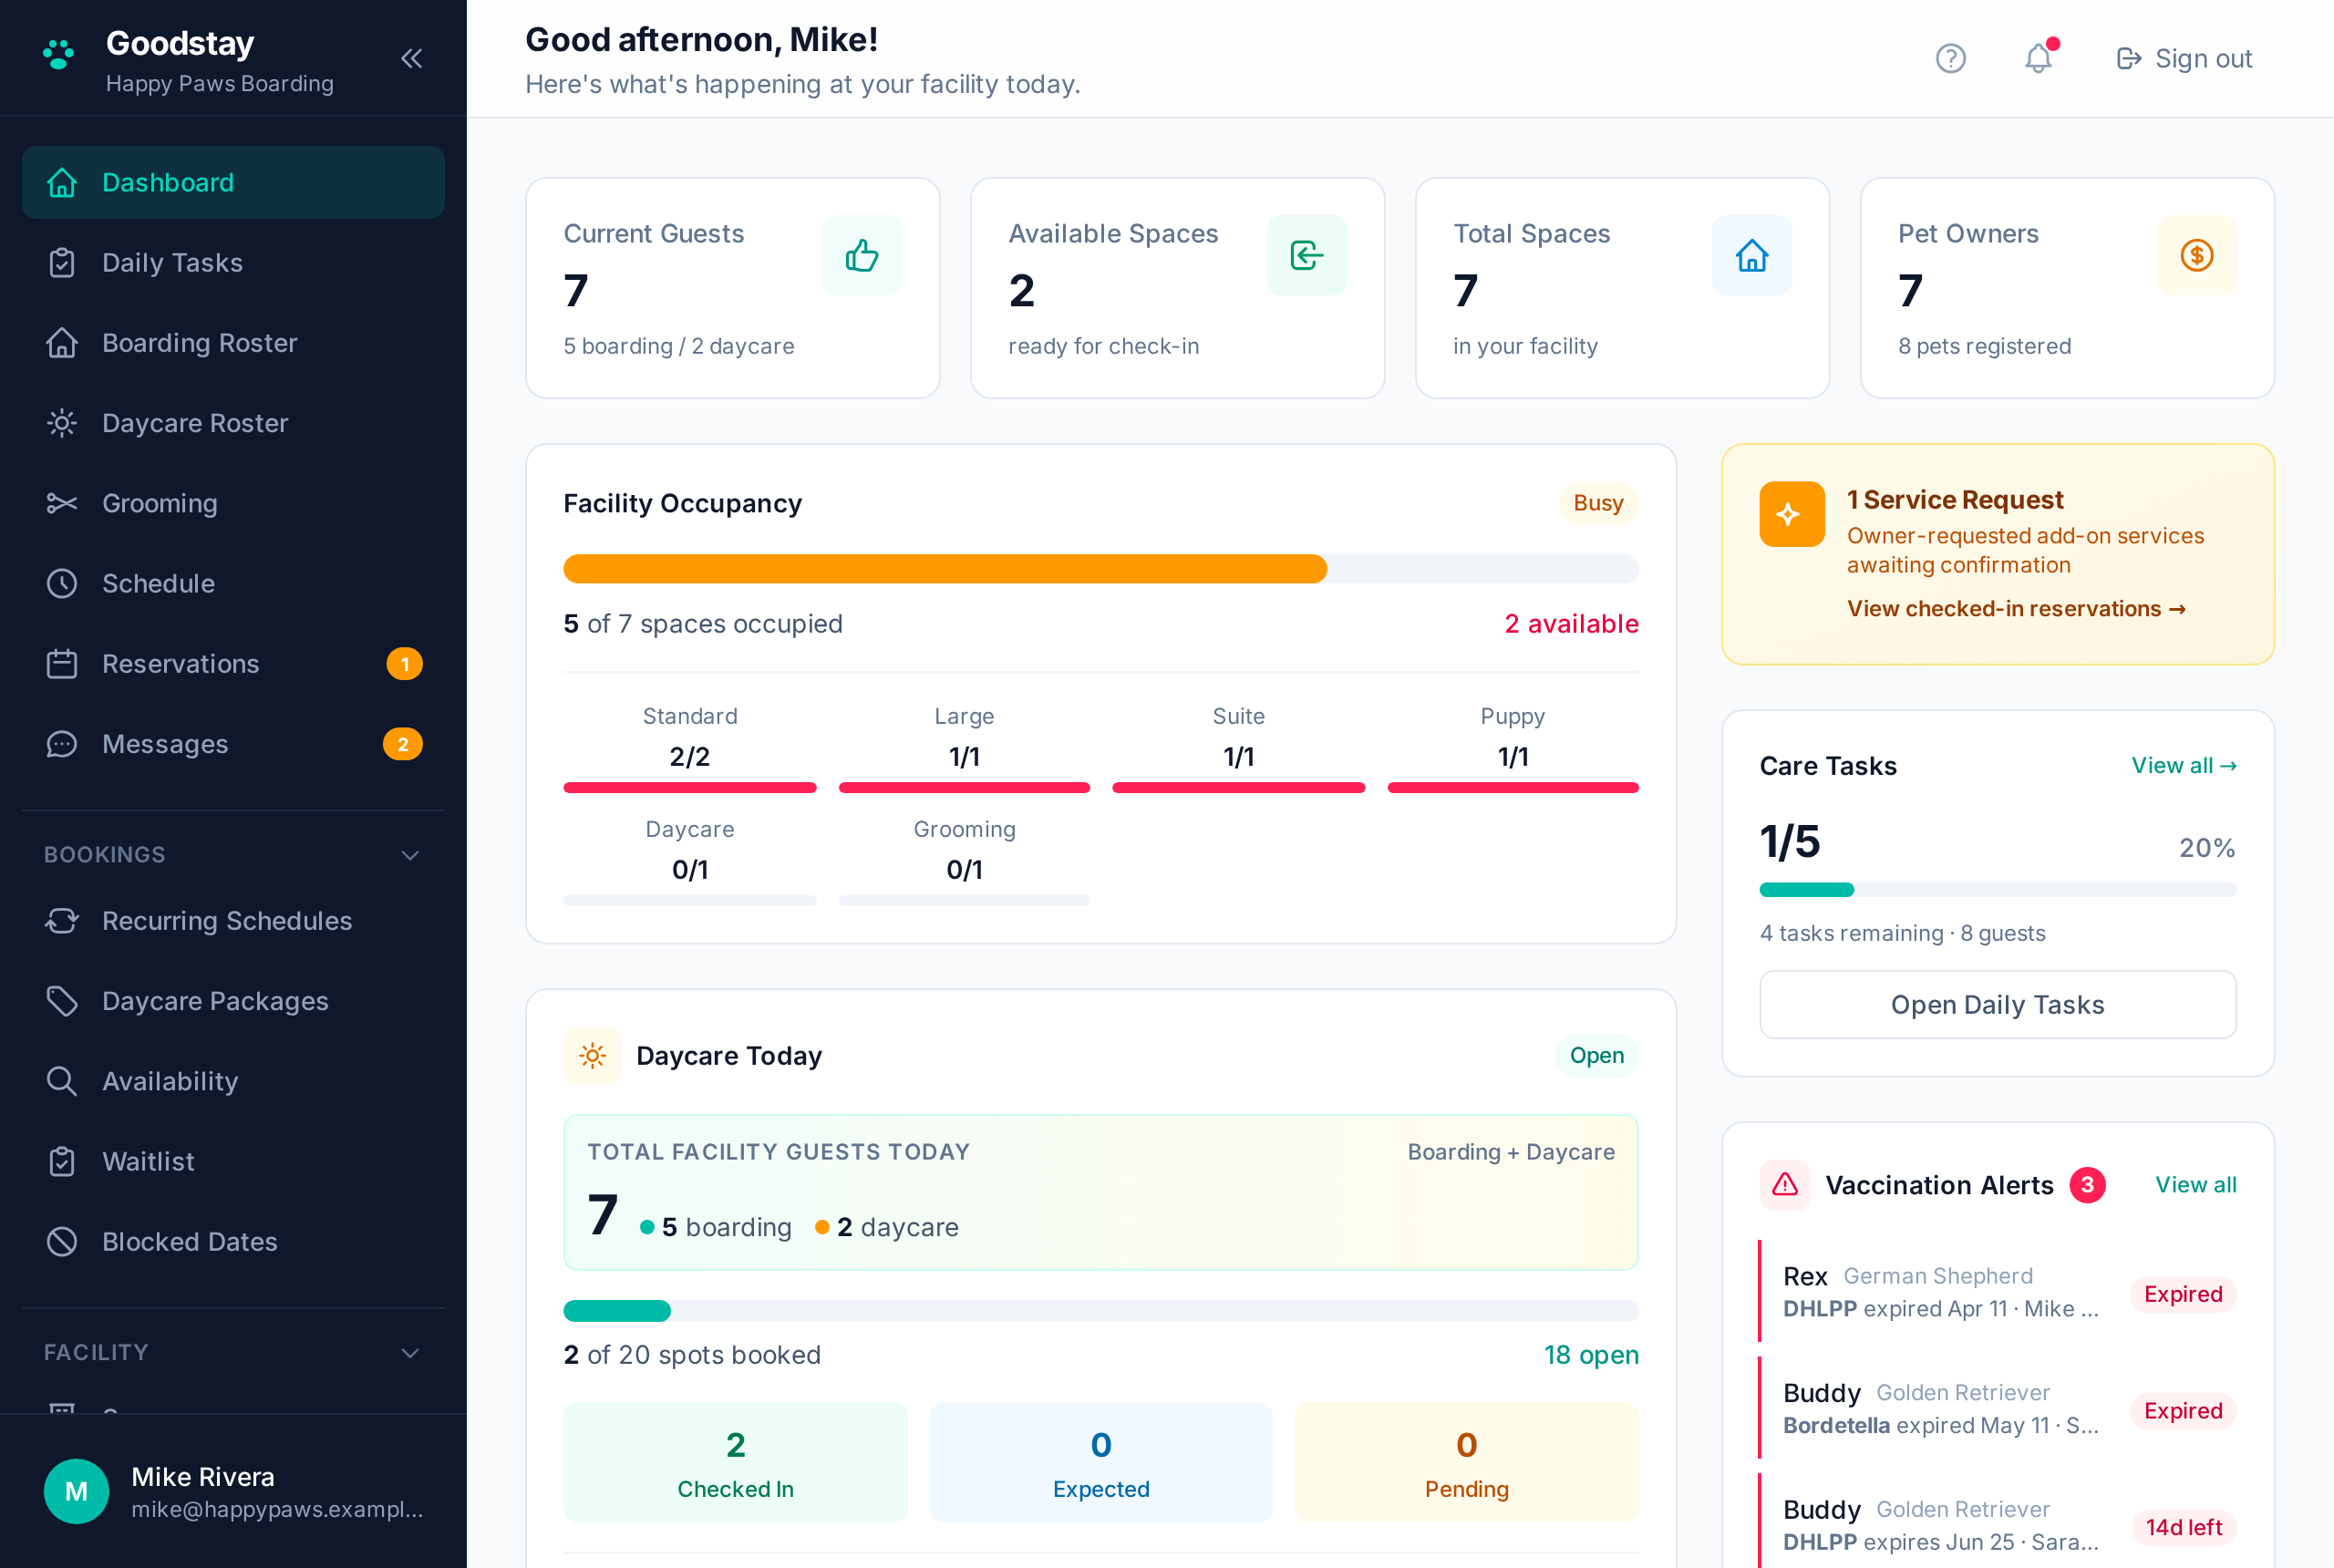Click Standard 2/2 occupancy bar
2334x1568 pixels.
tap(690, 788)
